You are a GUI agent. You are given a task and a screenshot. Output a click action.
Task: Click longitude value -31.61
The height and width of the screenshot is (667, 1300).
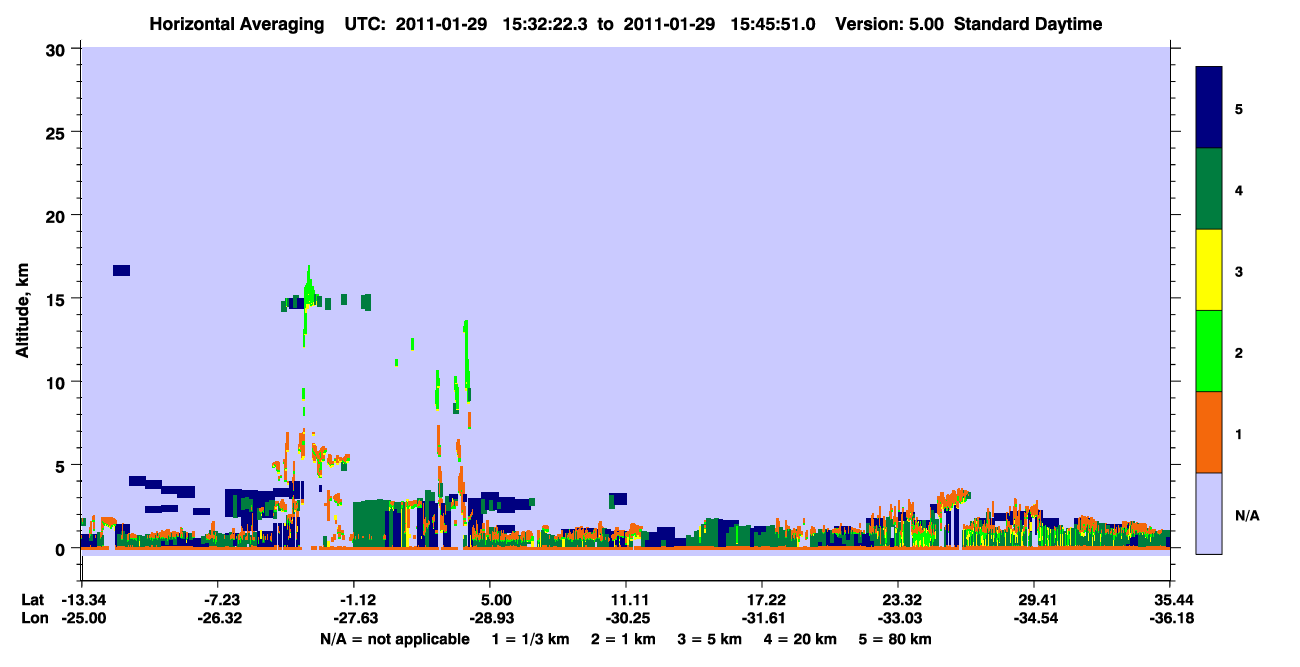coord(762,619)
